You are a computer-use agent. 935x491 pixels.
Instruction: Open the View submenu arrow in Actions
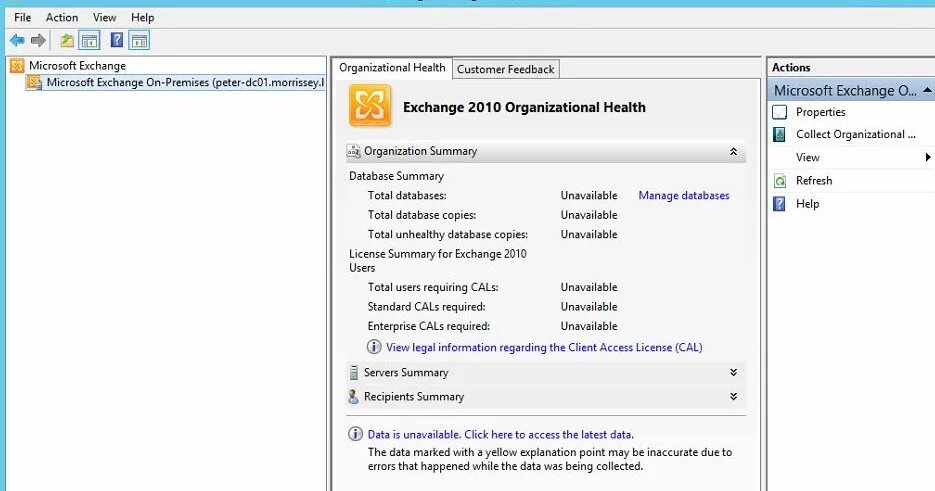click(x=927, y=158)
